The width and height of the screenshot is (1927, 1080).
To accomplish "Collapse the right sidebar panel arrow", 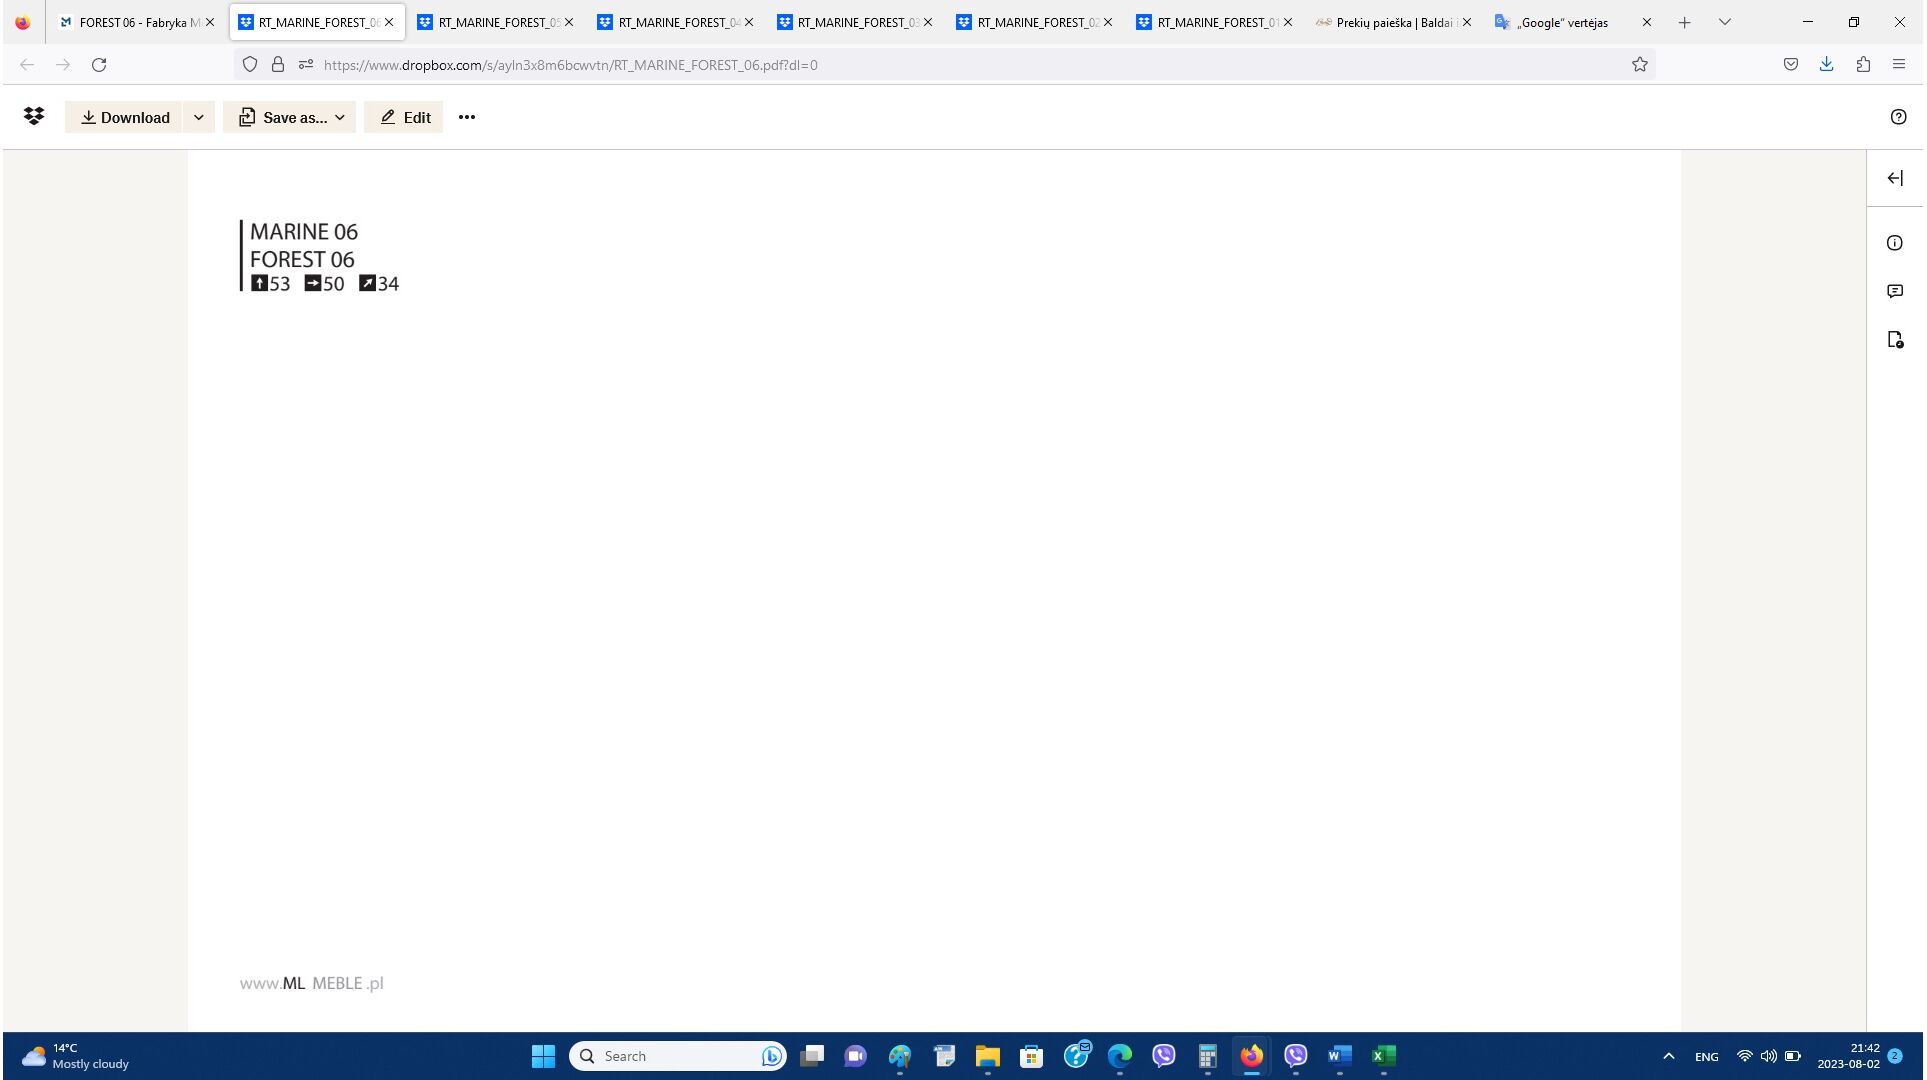I will pyautogui.click(x=1894, y=178).
